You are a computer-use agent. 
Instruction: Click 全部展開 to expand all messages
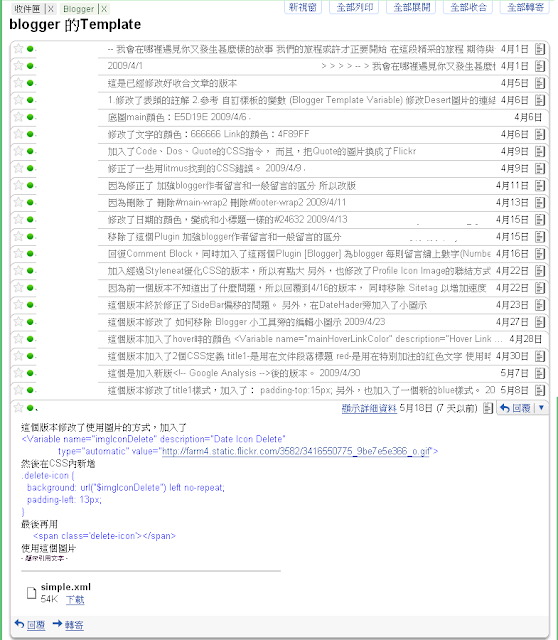click(x=411, y=7)
